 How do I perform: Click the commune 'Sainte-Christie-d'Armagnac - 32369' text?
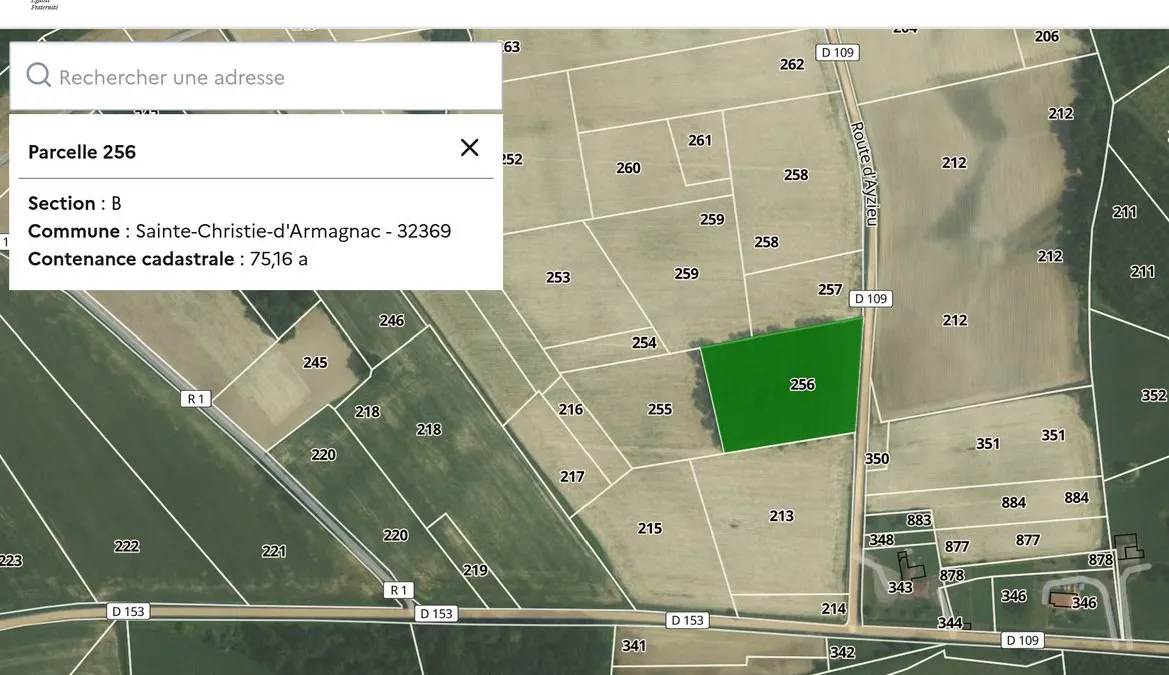tap(293, 231)
